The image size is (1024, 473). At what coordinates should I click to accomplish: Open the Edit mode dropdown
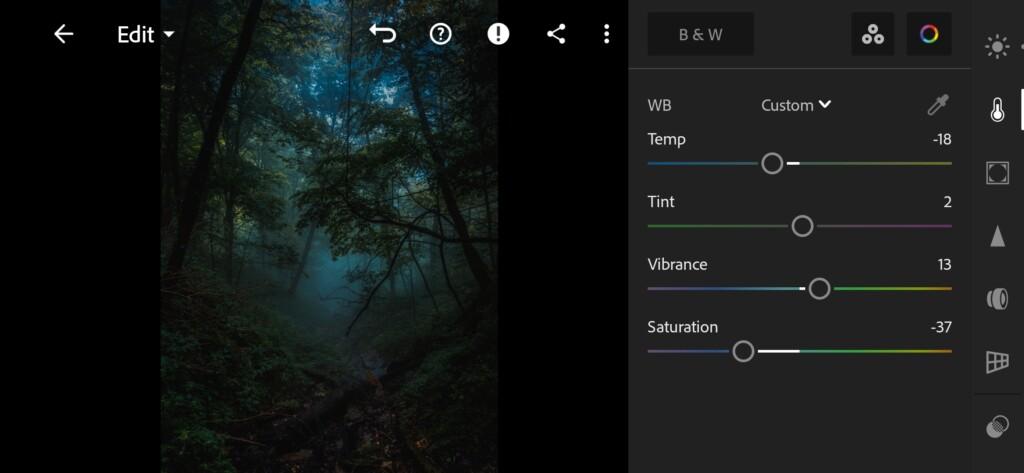click(145, 35)
